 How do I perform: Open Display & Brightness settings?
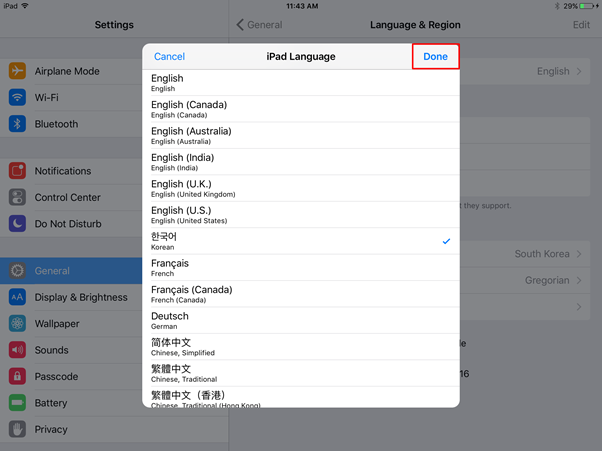[71, 297]
